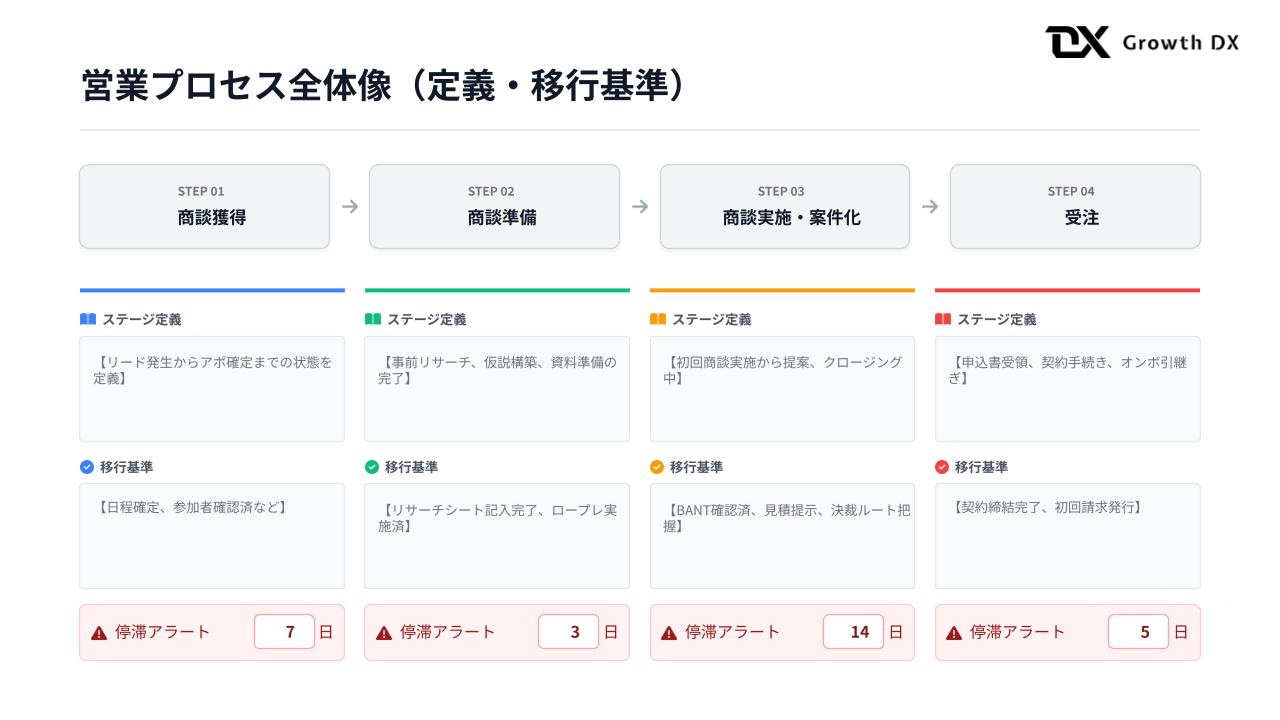Click warning triangle in 14日 stagnation alert
The width and height of the screenshot is (1280, 720).
click(669, 633)
